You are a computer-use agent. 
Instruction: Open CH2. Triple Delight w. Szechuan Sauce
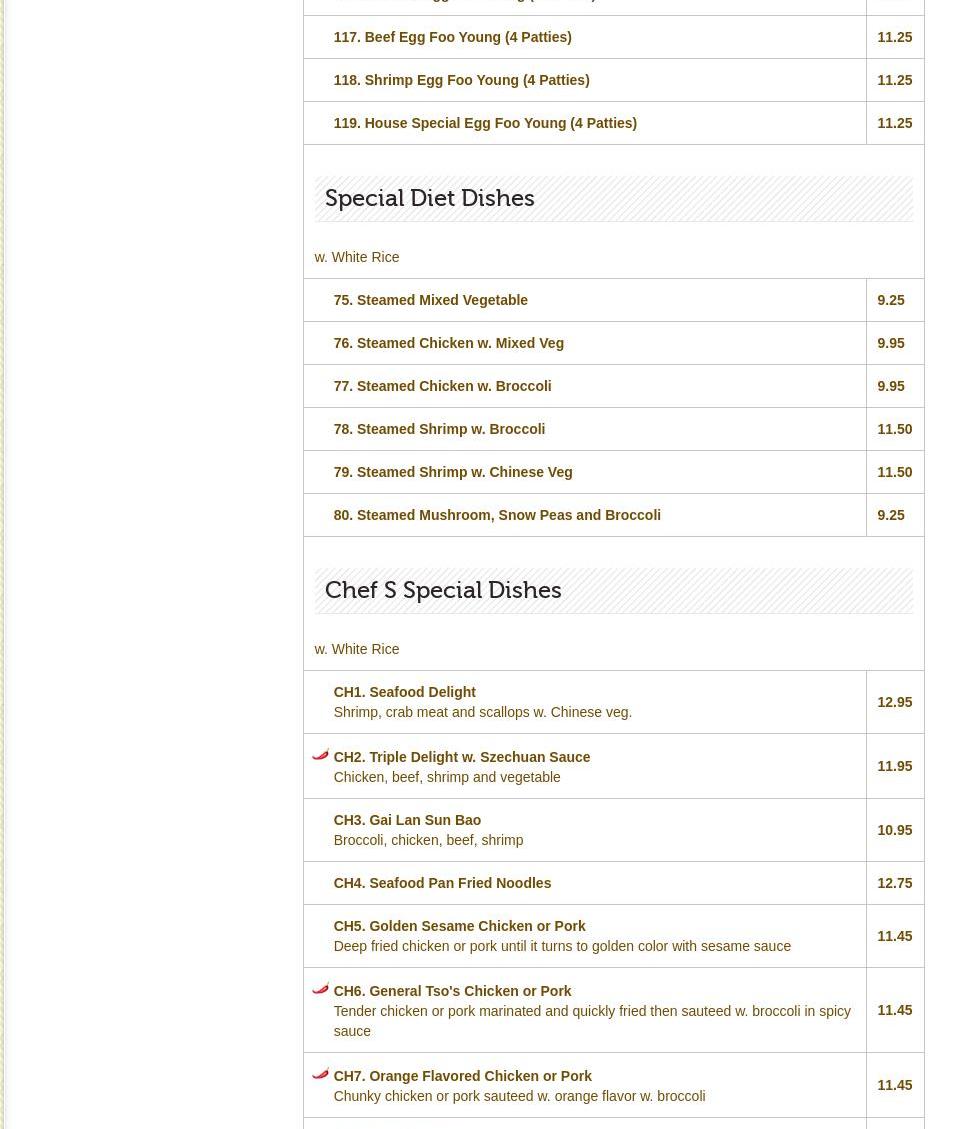click(x=461, y=757)
